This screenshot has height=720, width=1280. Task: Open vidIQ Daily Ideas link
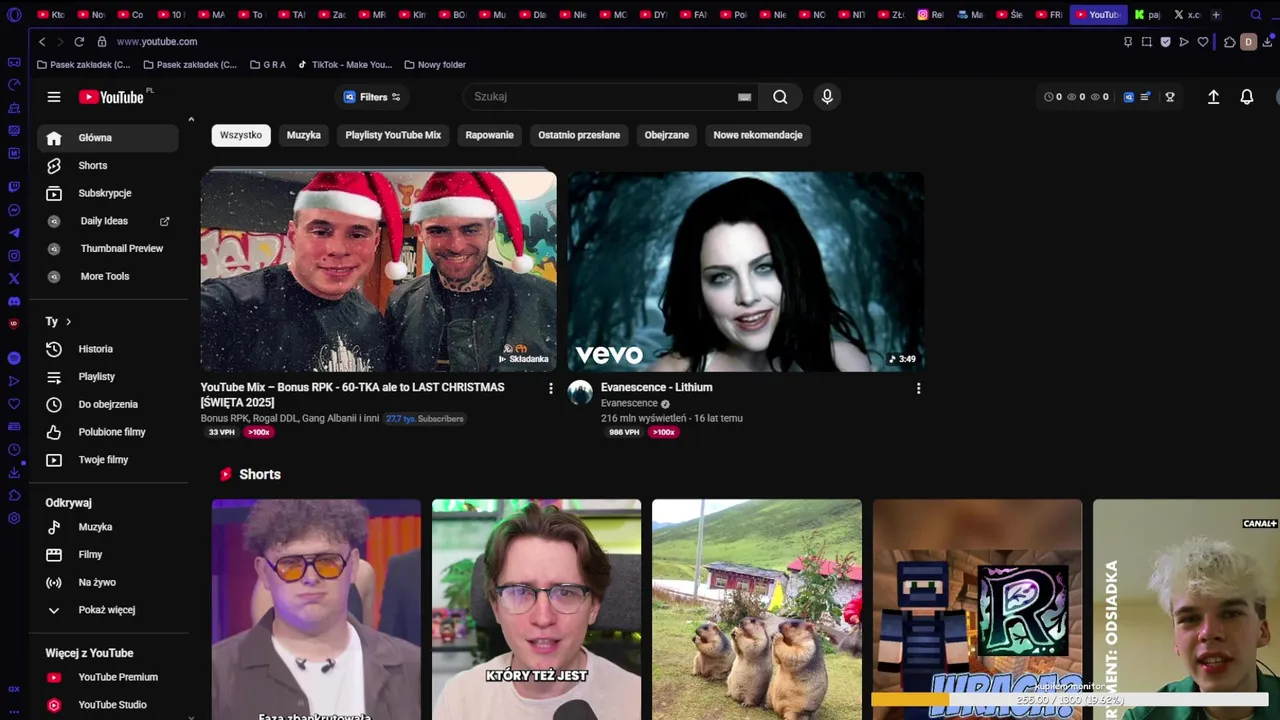coord(108,221)
